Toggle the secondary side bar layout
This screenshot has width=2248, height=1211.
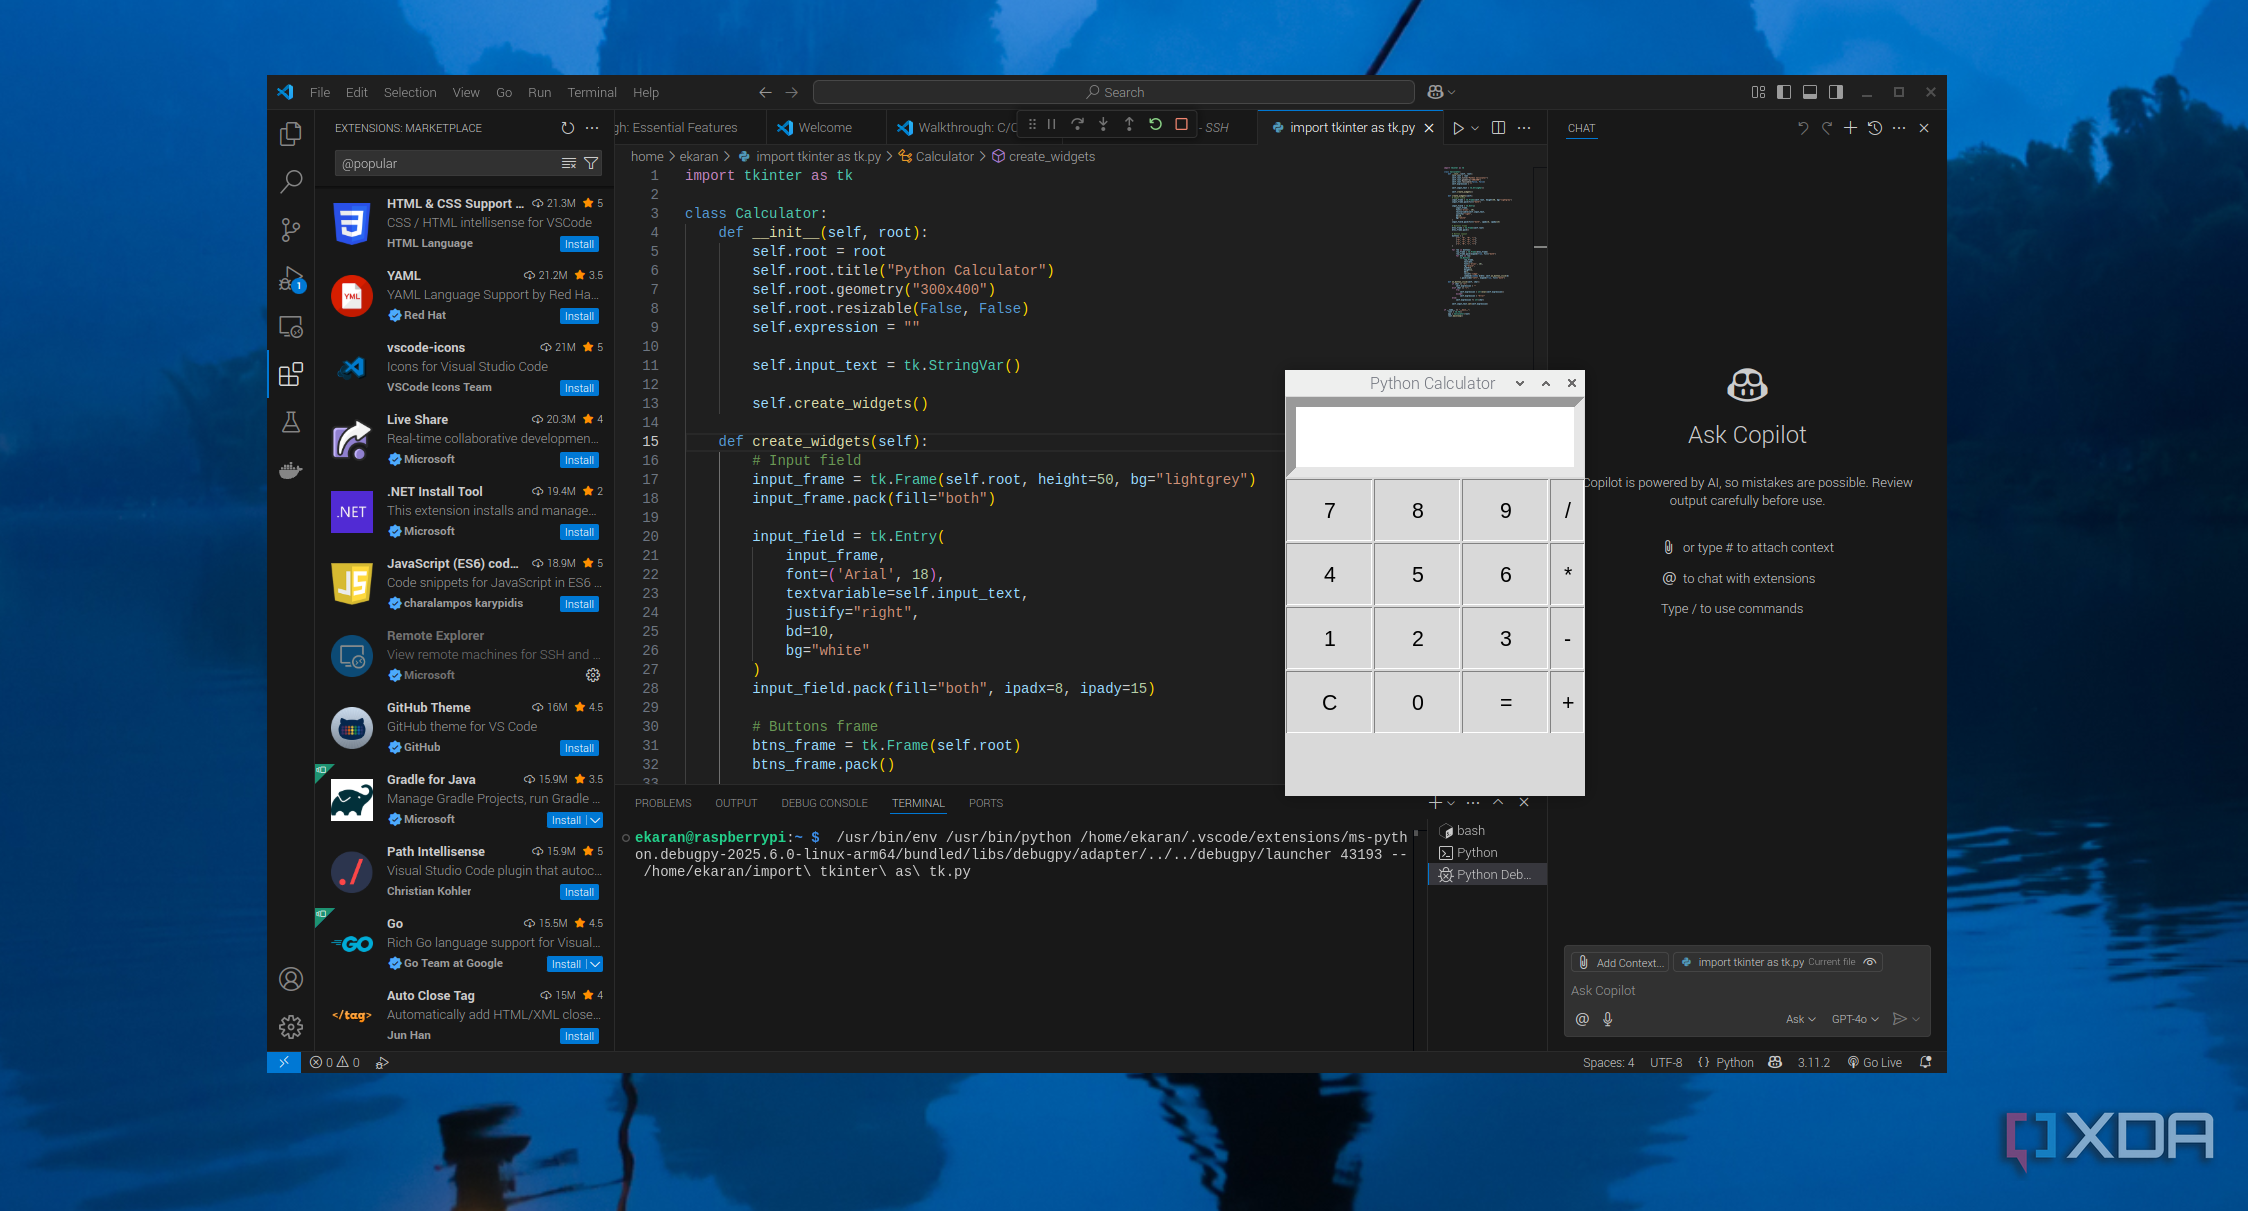click(1836, 92)
